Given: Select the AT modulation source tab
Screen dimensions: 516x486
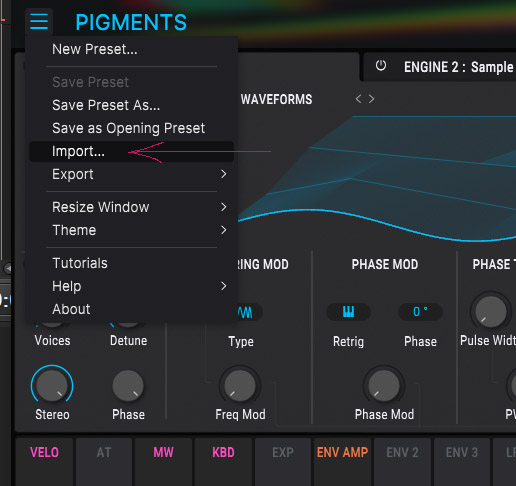Looking at the screenshot, I should [104, 462].
